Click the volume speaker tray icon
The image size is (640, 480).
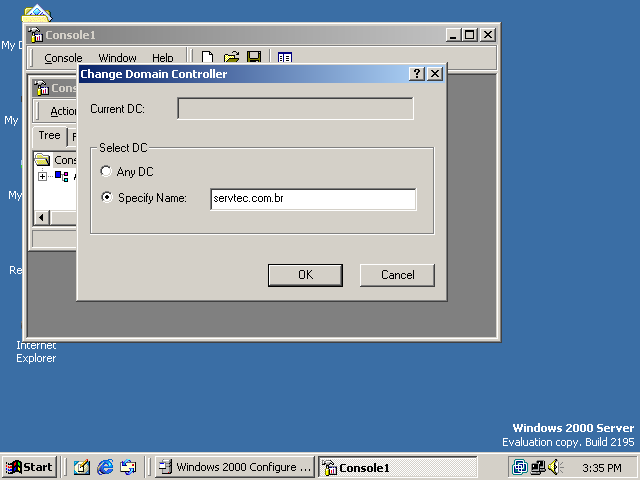(555, 467)
